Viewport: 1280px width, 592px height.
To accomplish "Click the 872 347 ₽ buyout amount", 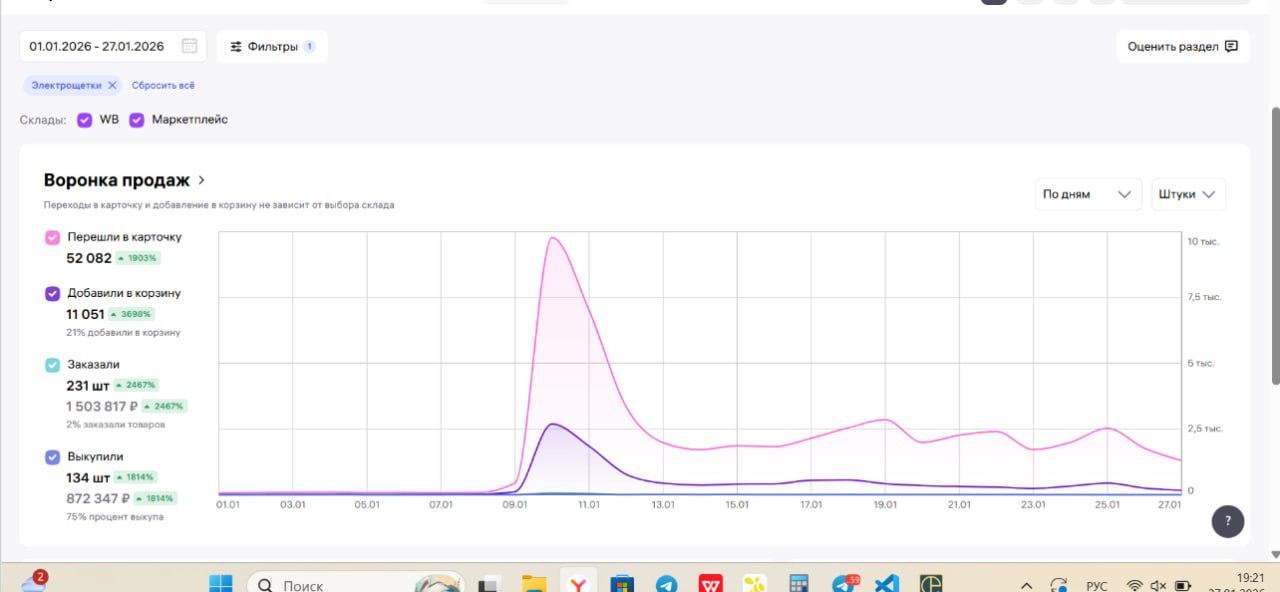I will coord(98,498).
